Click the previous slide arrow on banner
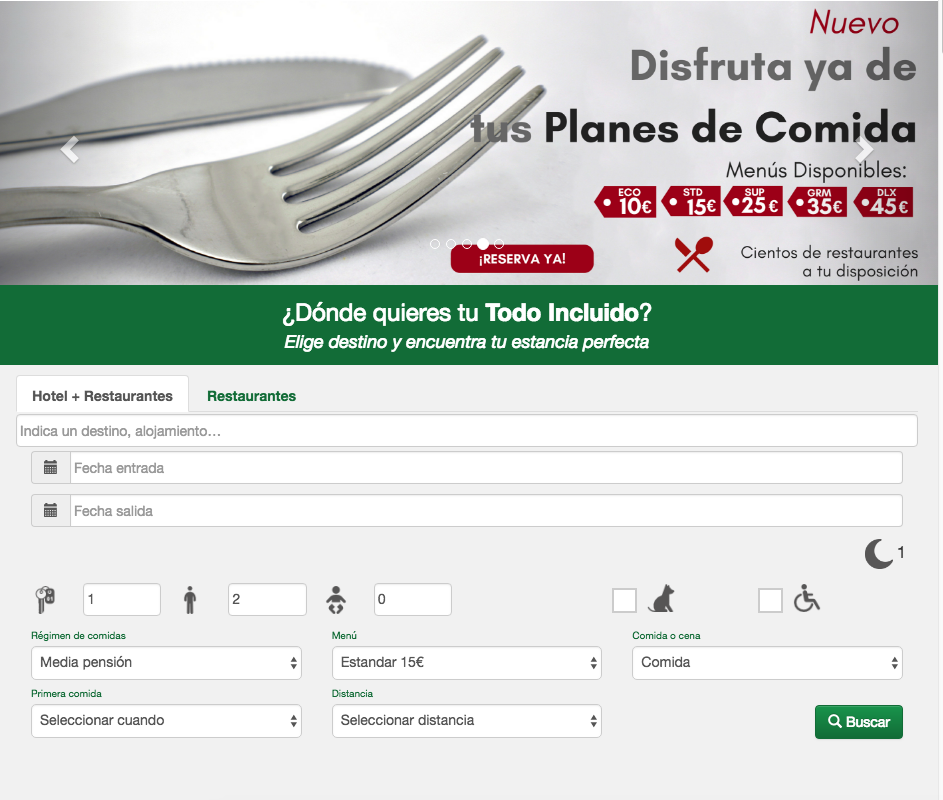Screen dimensions: 943x800 (70, 150)
